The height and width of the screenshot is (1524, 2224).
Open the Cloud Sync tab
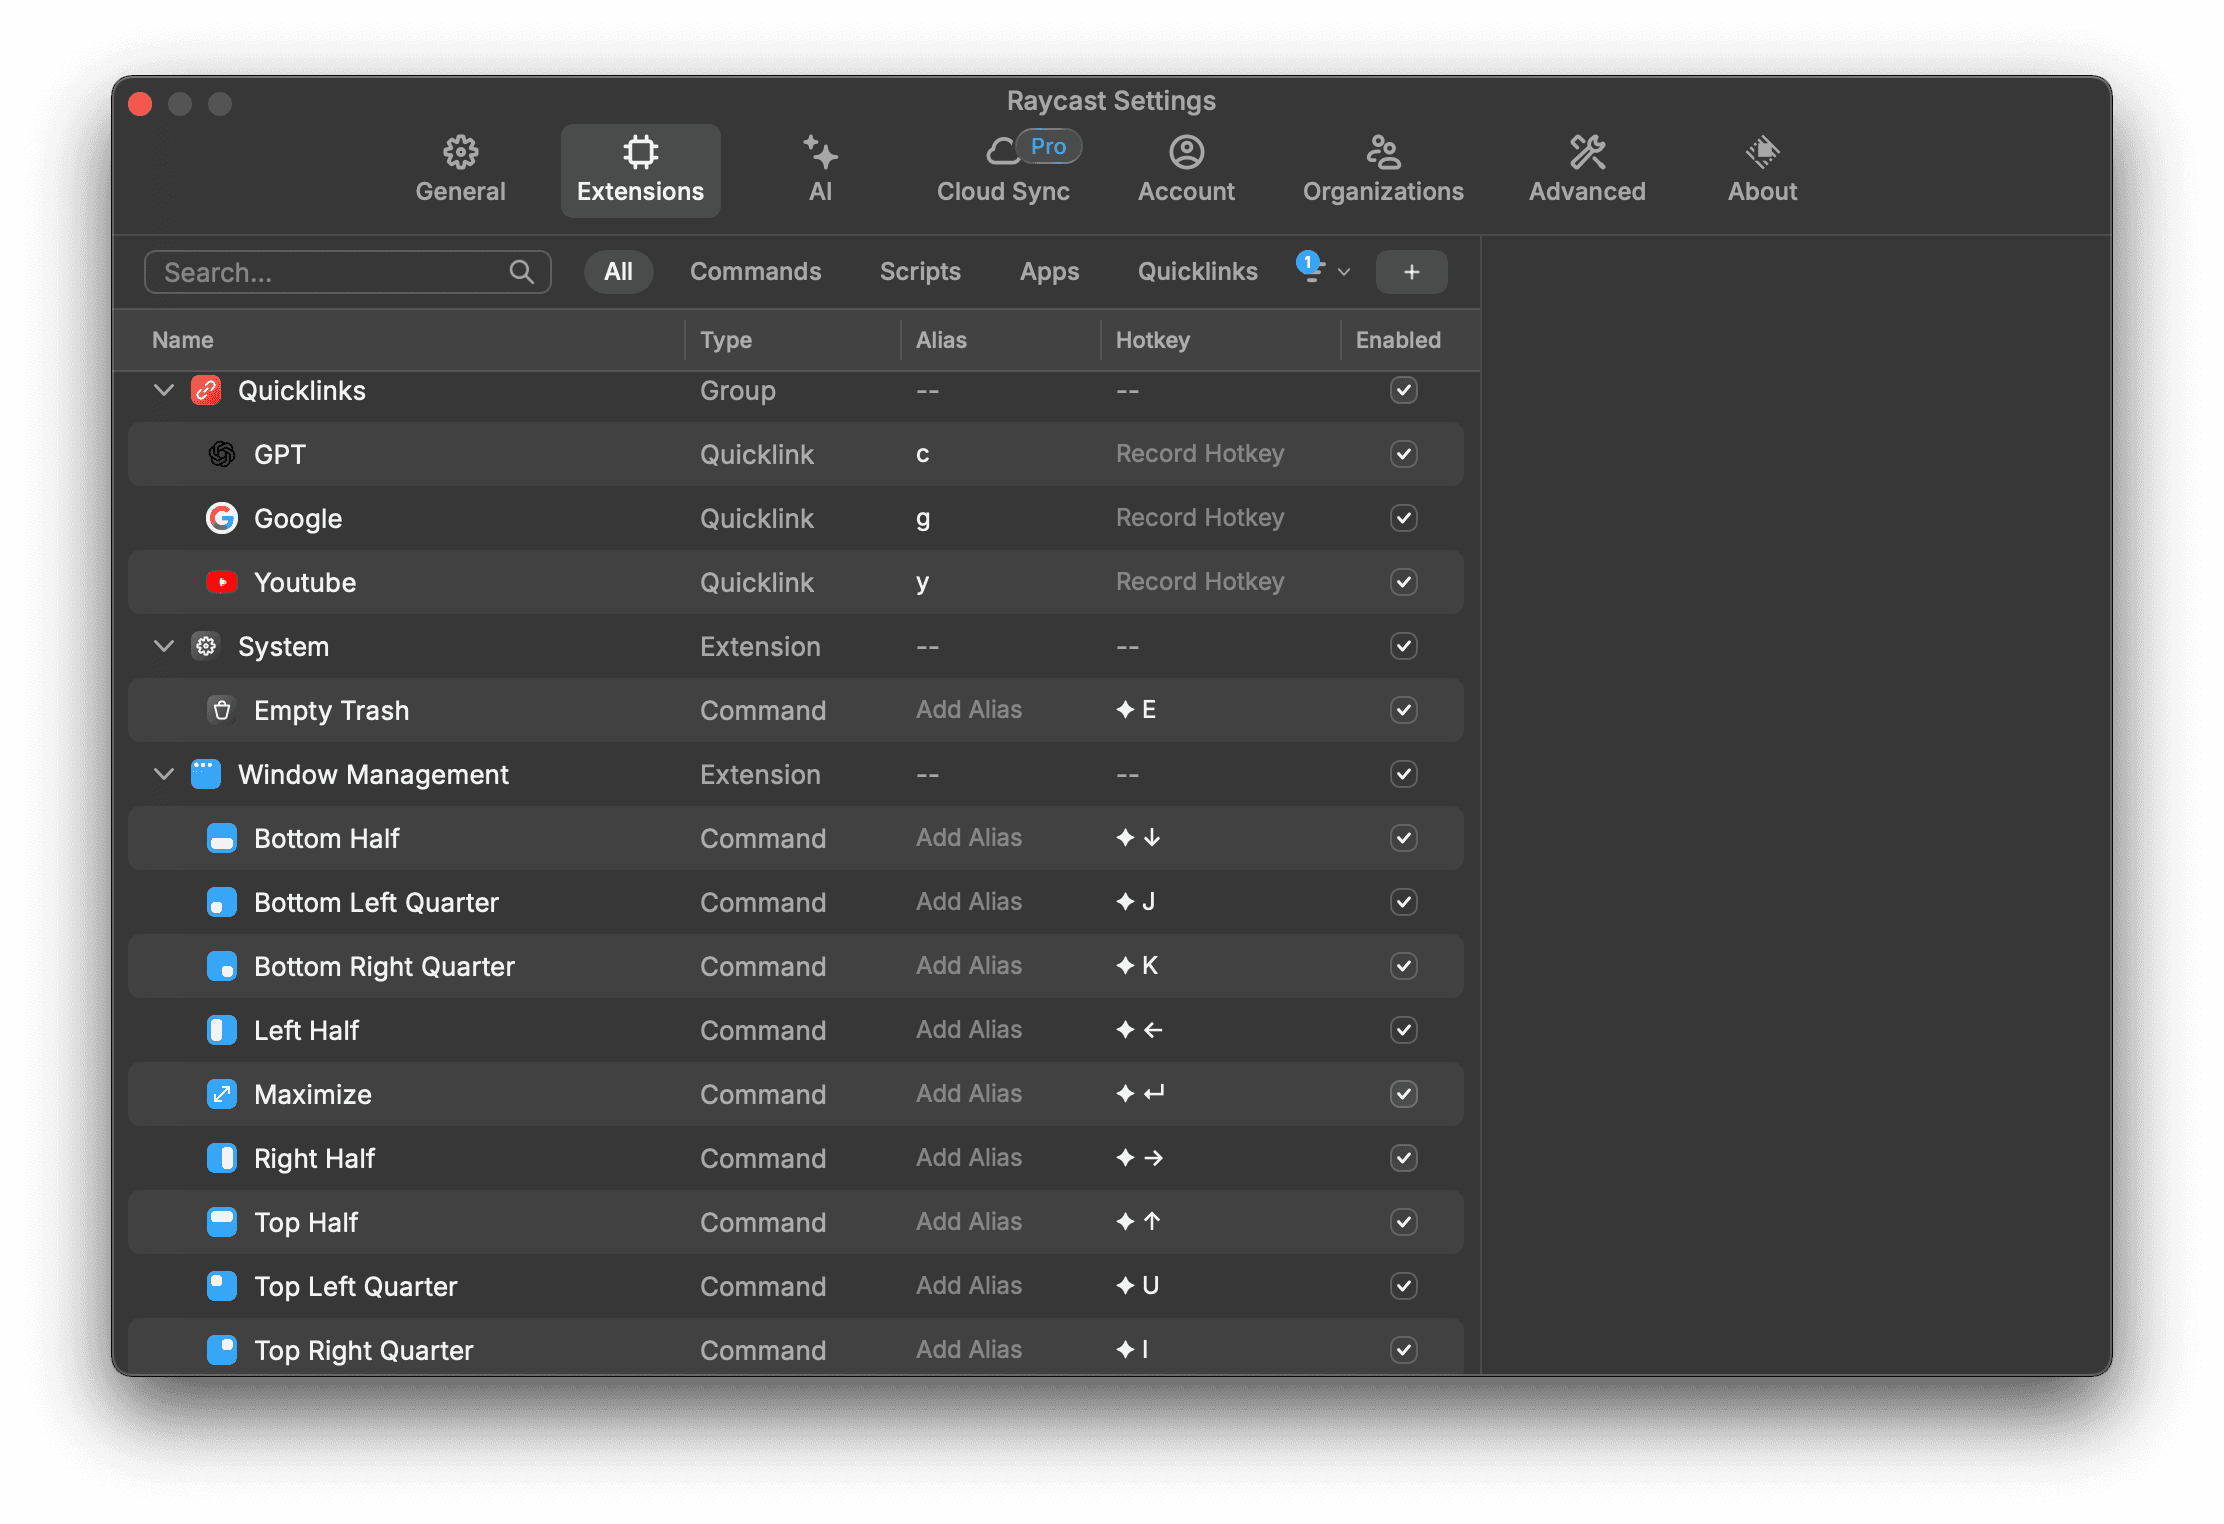pos(1003,170)
